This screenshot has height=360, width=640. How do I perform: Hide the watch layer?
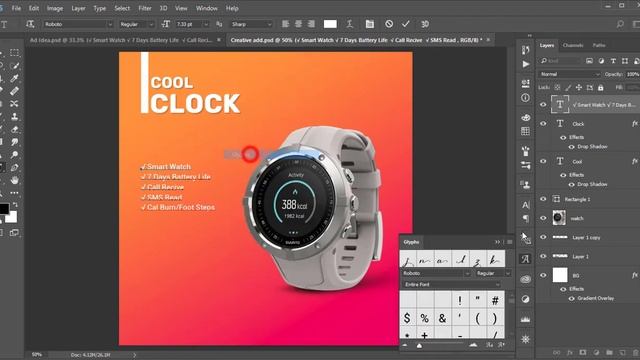pyautogui.click(x=543, y=218)
